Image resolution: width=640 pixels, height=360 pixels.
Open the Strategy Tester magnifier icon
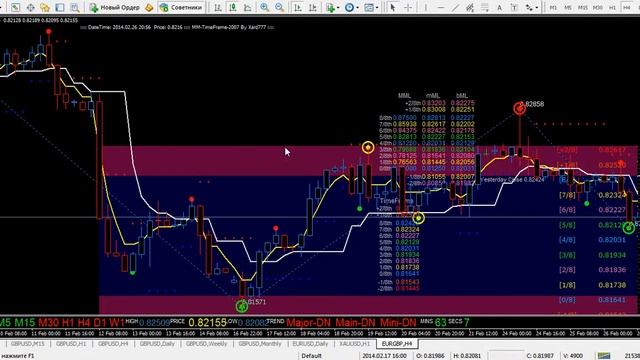coord(75,7)
